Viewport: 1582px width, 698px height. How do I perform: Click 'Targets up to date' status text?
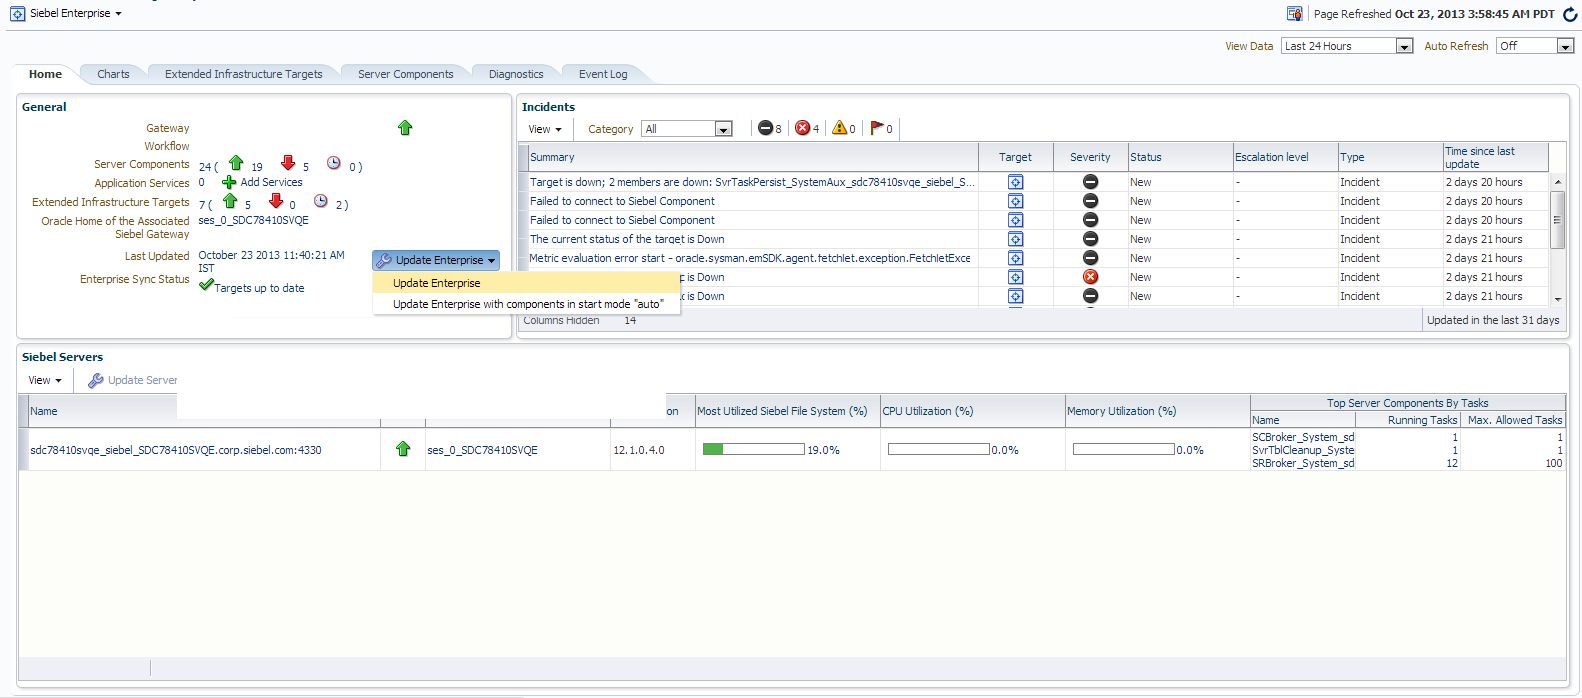259,288
